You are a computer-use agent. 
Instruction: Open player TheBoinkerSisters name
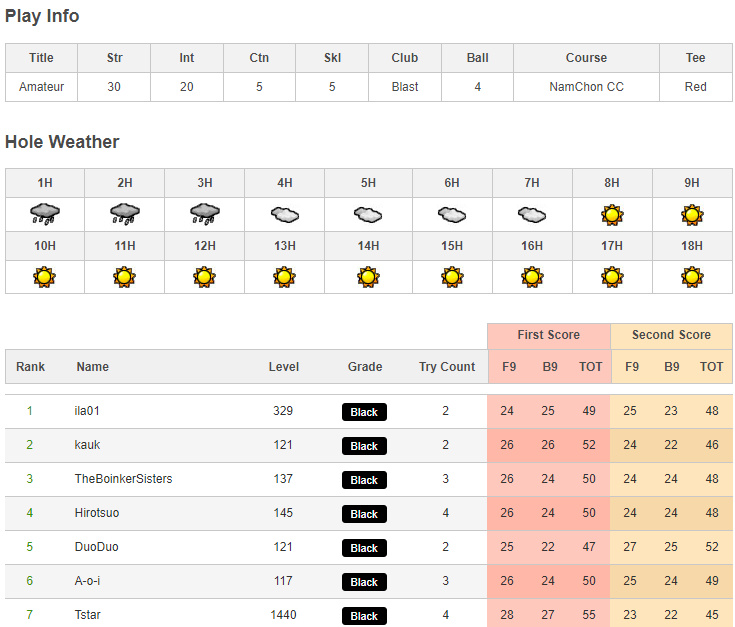click(x=123, y=479)
